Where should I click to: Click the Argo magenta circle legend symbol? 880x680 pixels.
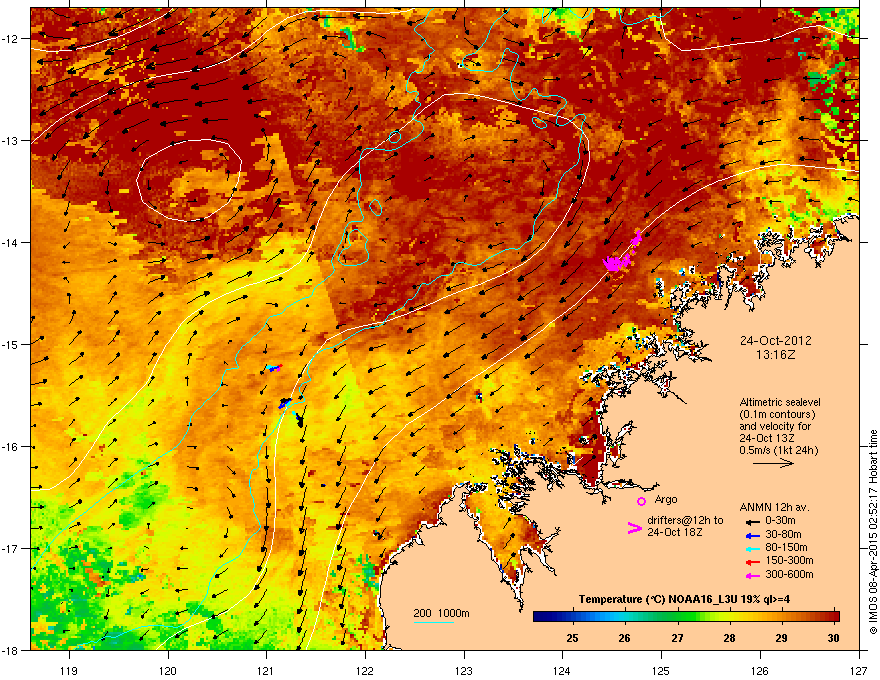[x=641, y=501]
